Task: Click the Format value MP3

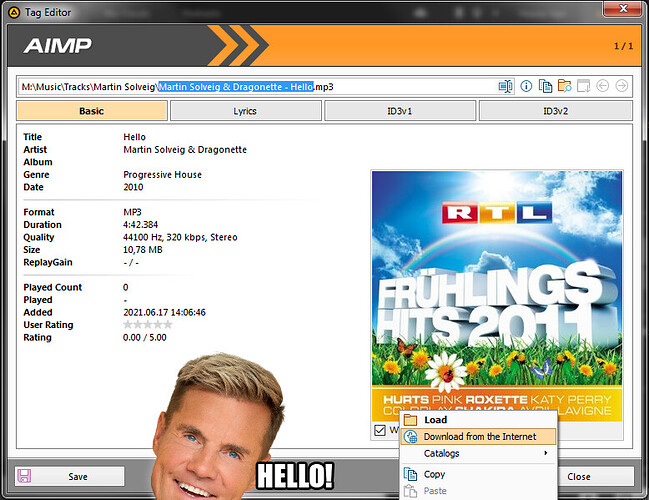Action: [132, 212]
